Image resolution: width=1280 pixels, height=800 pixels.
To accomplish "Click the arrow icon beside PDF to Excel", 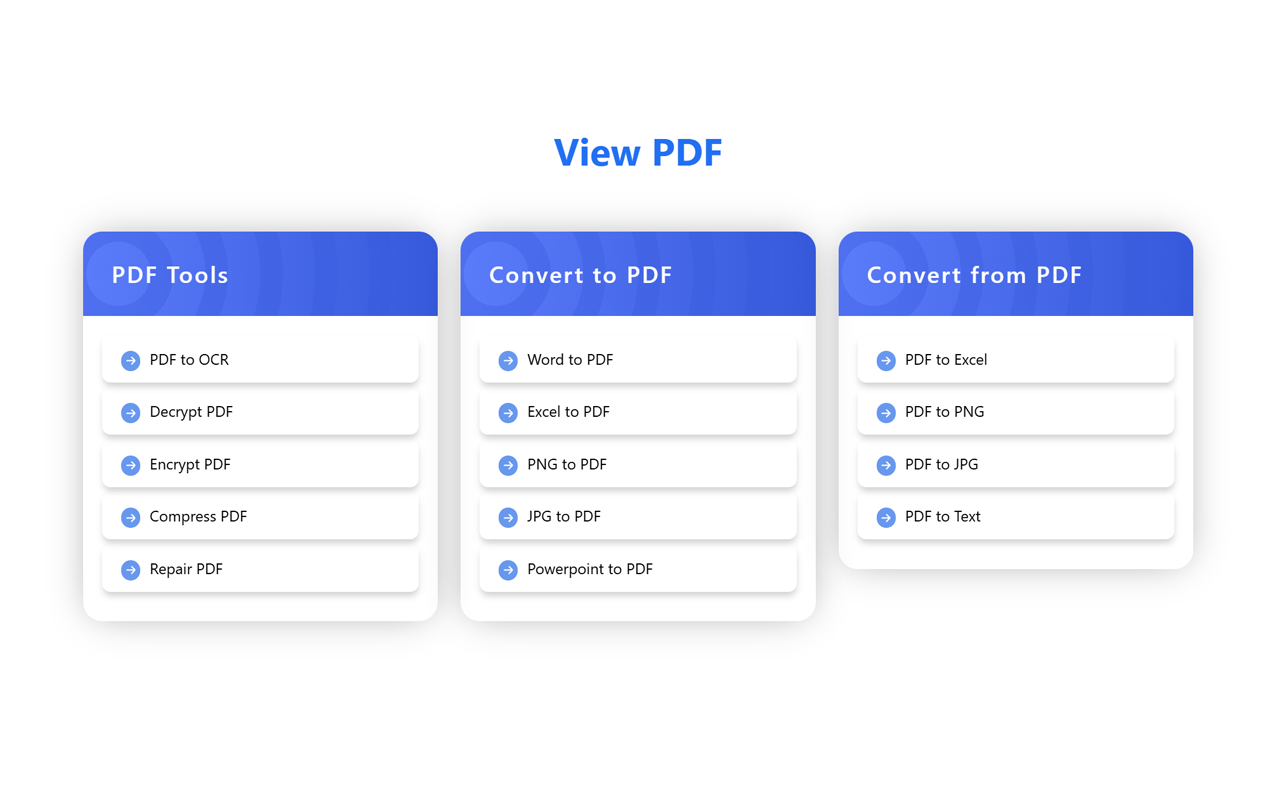I will click(x=885, y=360).
